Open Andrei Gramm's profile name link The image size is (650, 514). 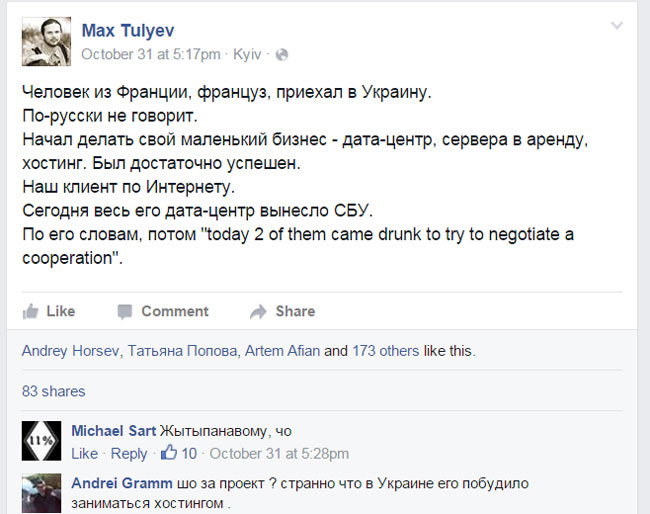point(114,483)
